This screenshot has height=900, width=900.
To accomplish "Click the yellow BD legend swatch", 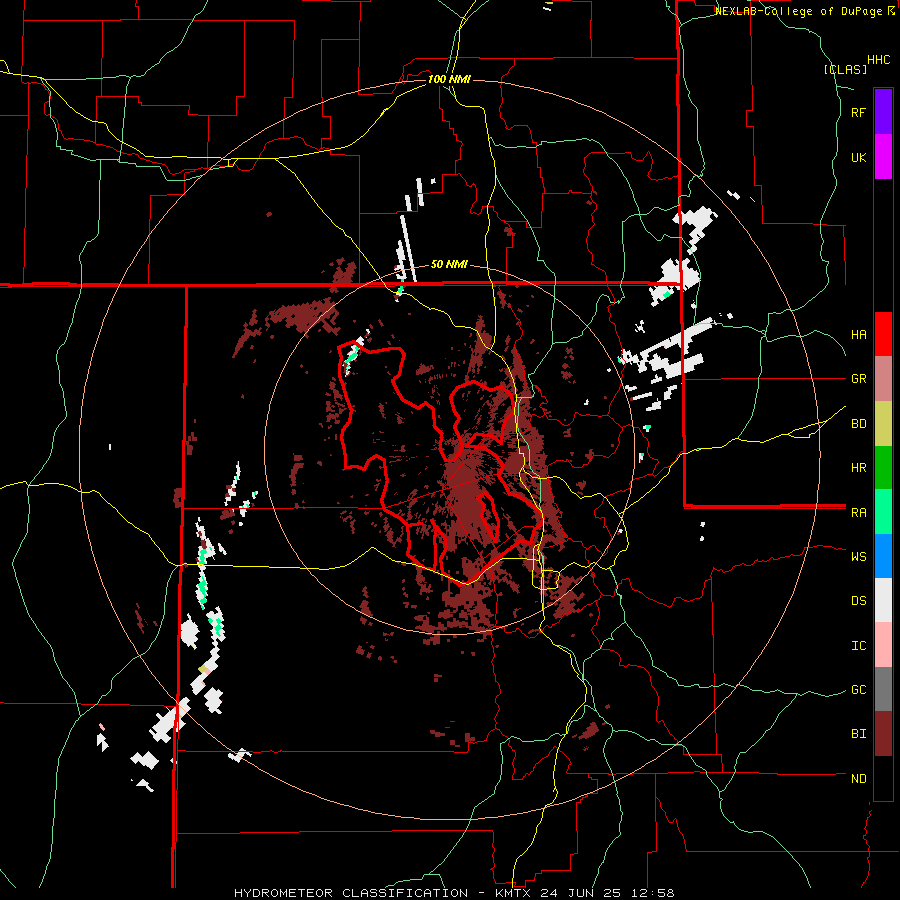I will tap(883, 424).
